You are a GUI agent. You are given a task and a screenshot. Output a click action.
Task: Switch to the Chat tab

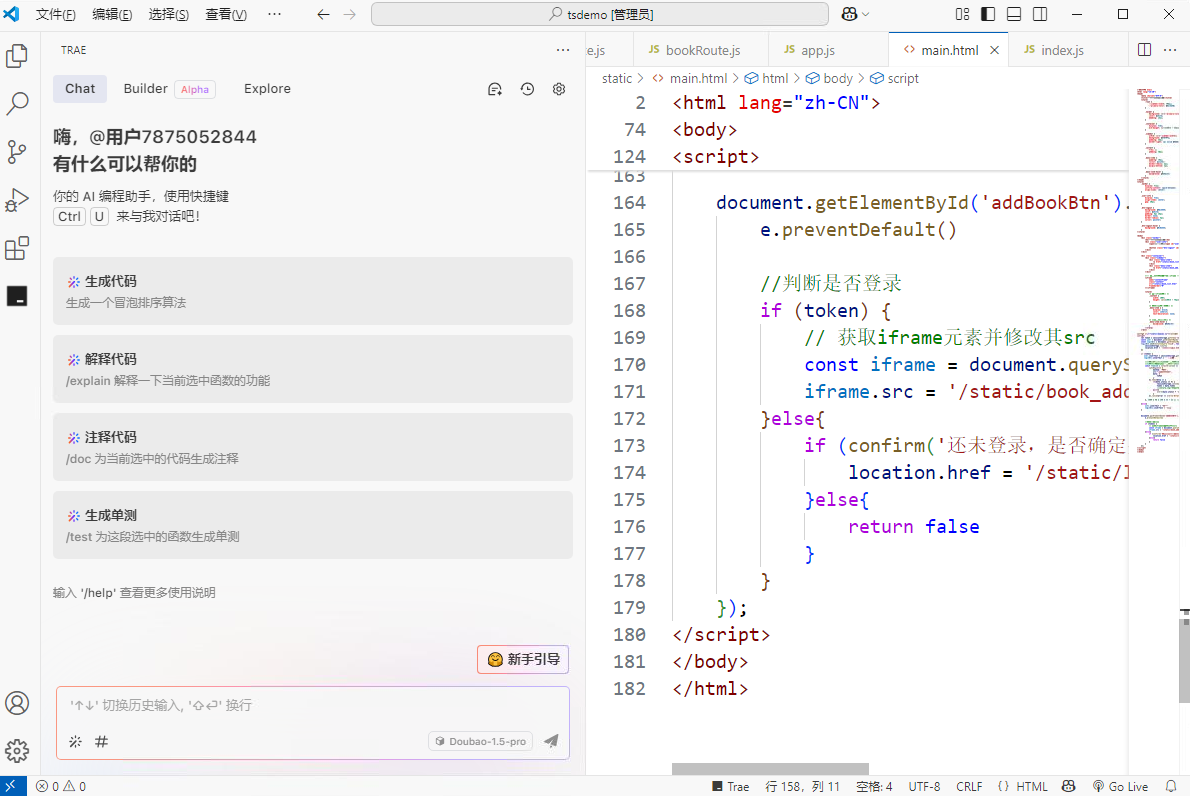click(80, 89)
